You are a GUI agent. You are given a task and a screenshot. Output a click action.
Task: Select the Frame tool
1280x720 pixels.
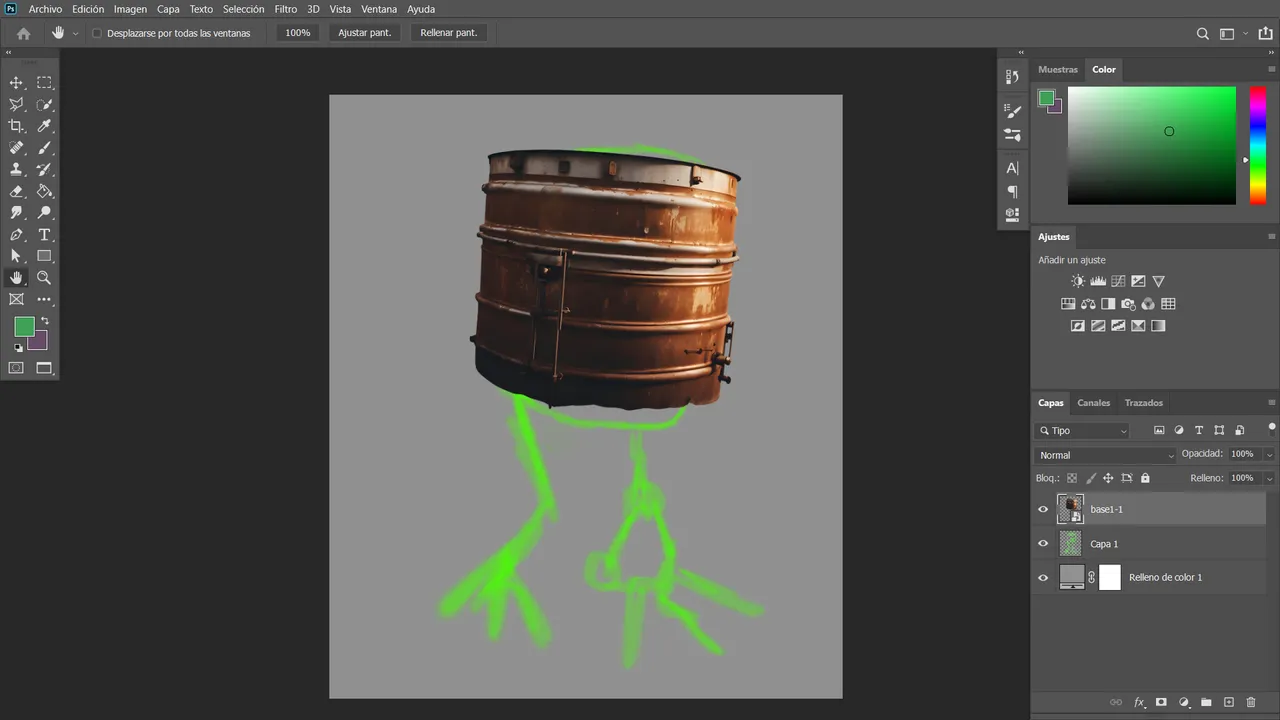pyautogui.click(x=16, y=299)
